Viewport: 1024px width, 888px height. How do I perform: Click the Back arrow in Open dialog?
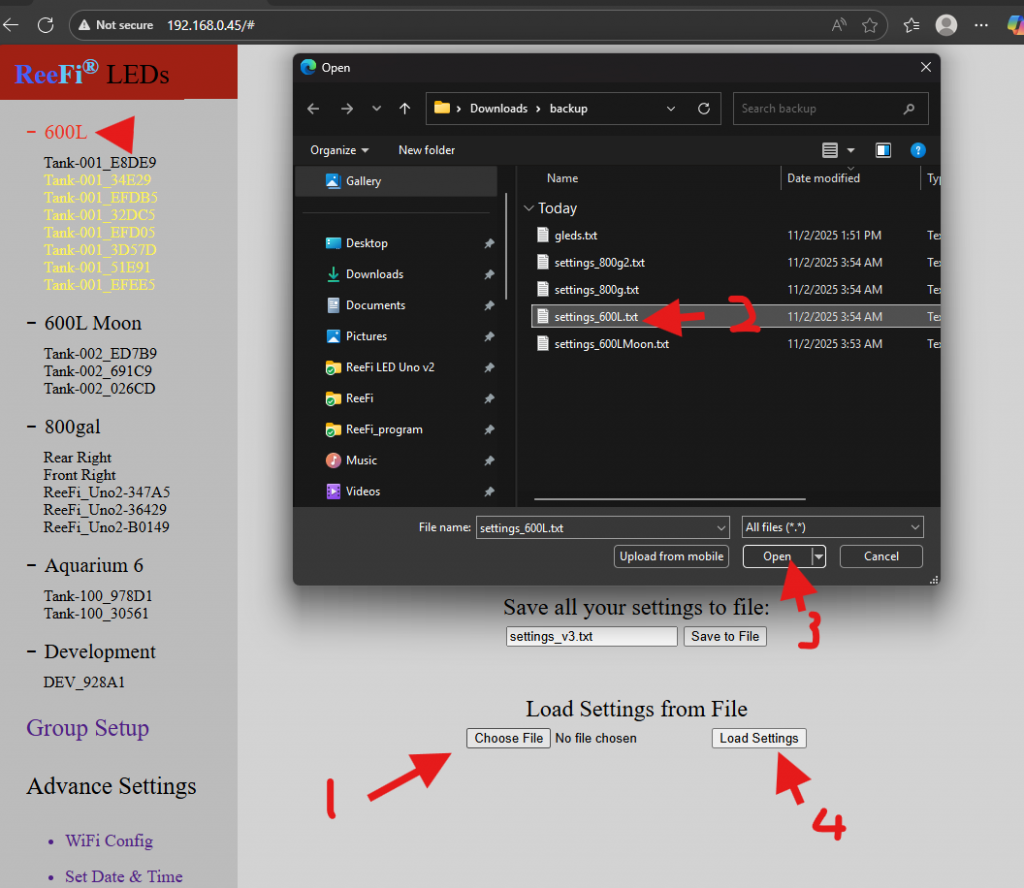pos(314,109)
